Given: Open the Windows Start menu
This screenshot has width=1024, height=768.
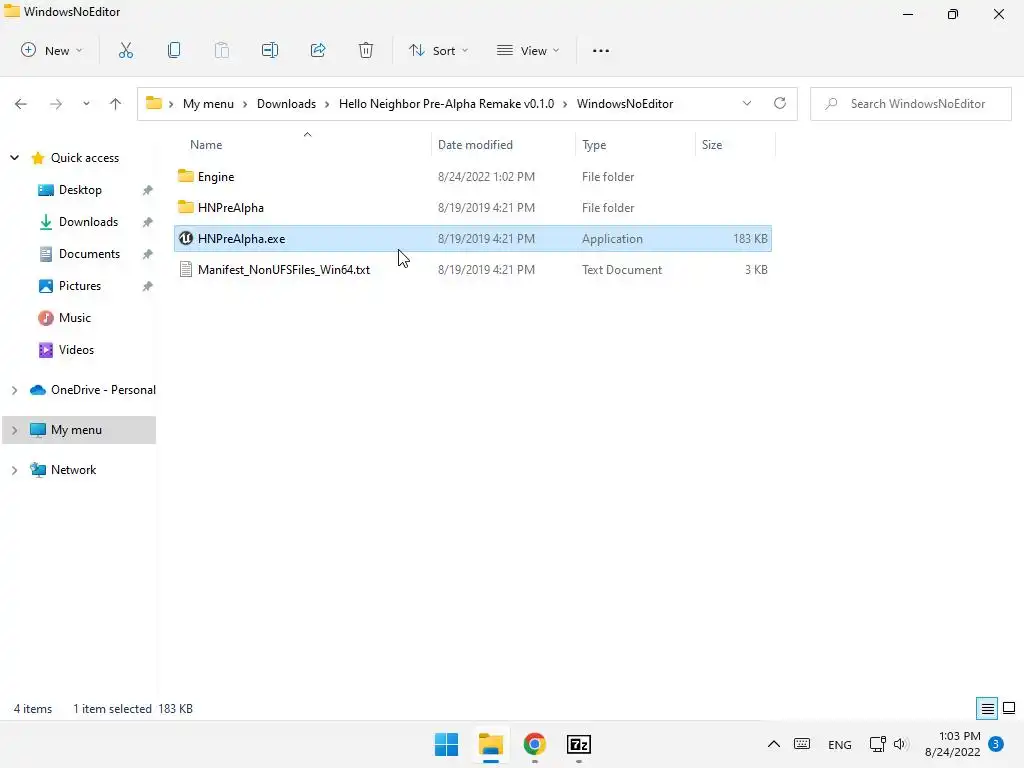Looking at the screenshot, I should click(x=447, y=744).
